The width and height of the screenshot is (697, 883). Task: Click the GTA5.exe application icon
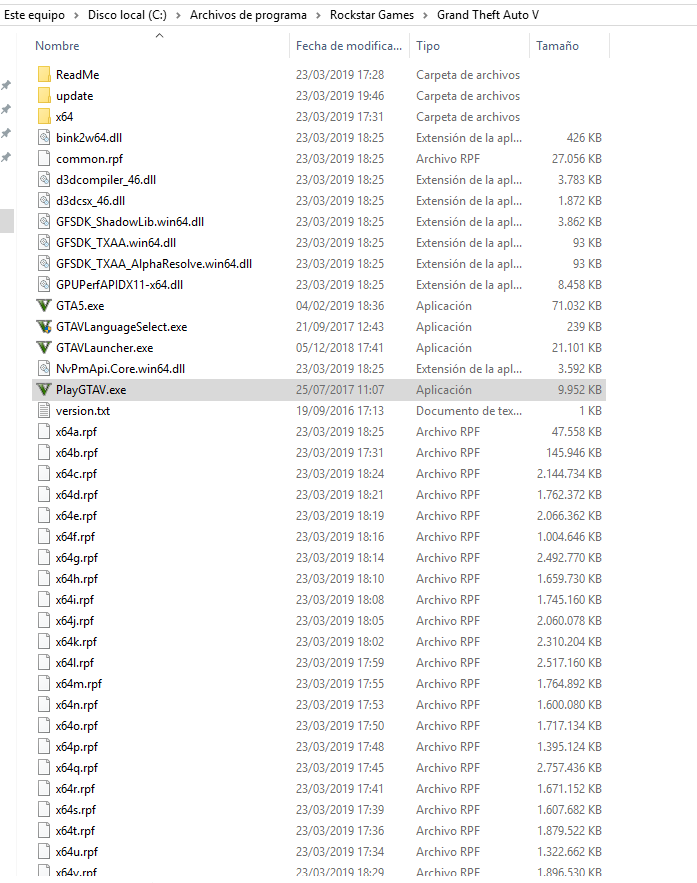click(44, 306)
